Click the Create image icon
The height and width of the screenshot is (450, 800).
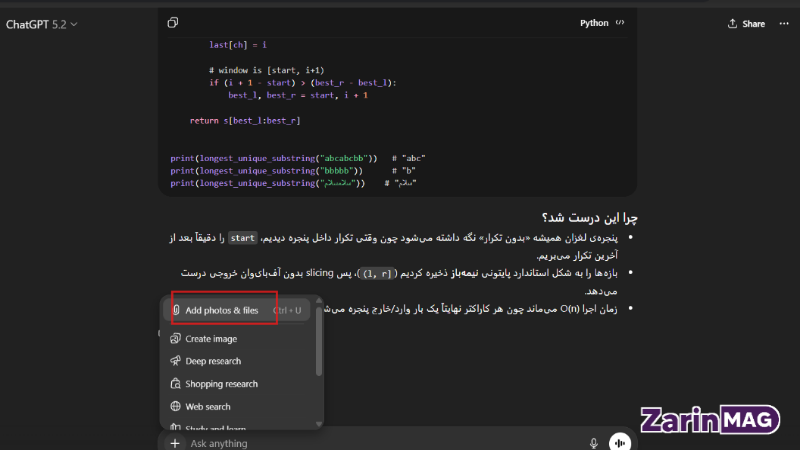pos(176,338)
